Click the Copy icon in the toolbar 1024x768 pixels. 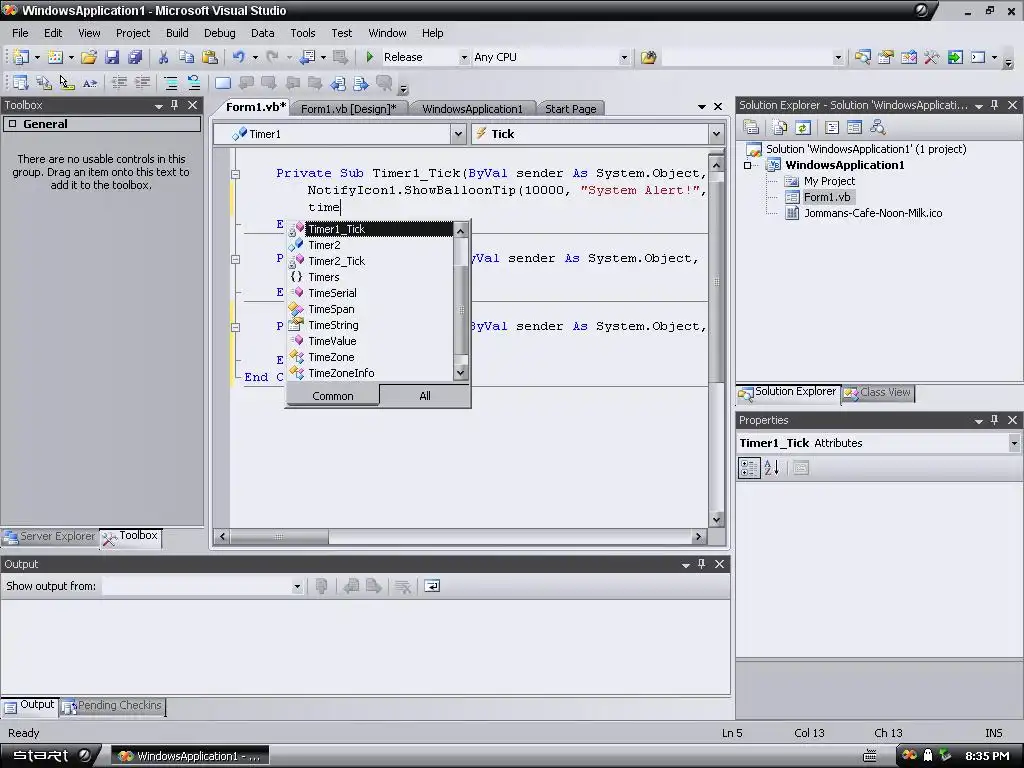tap(186, 57)
